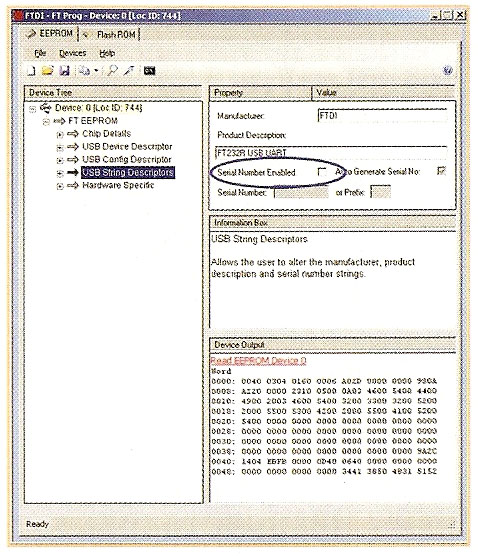
Task: Minimize the FT Prog window
Action: click(436, 15)
